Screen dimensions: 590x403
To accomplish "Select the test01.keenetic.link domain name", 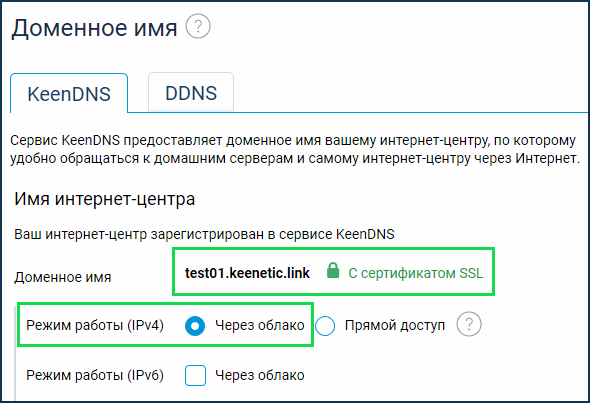I will click(x=247, y=273).
